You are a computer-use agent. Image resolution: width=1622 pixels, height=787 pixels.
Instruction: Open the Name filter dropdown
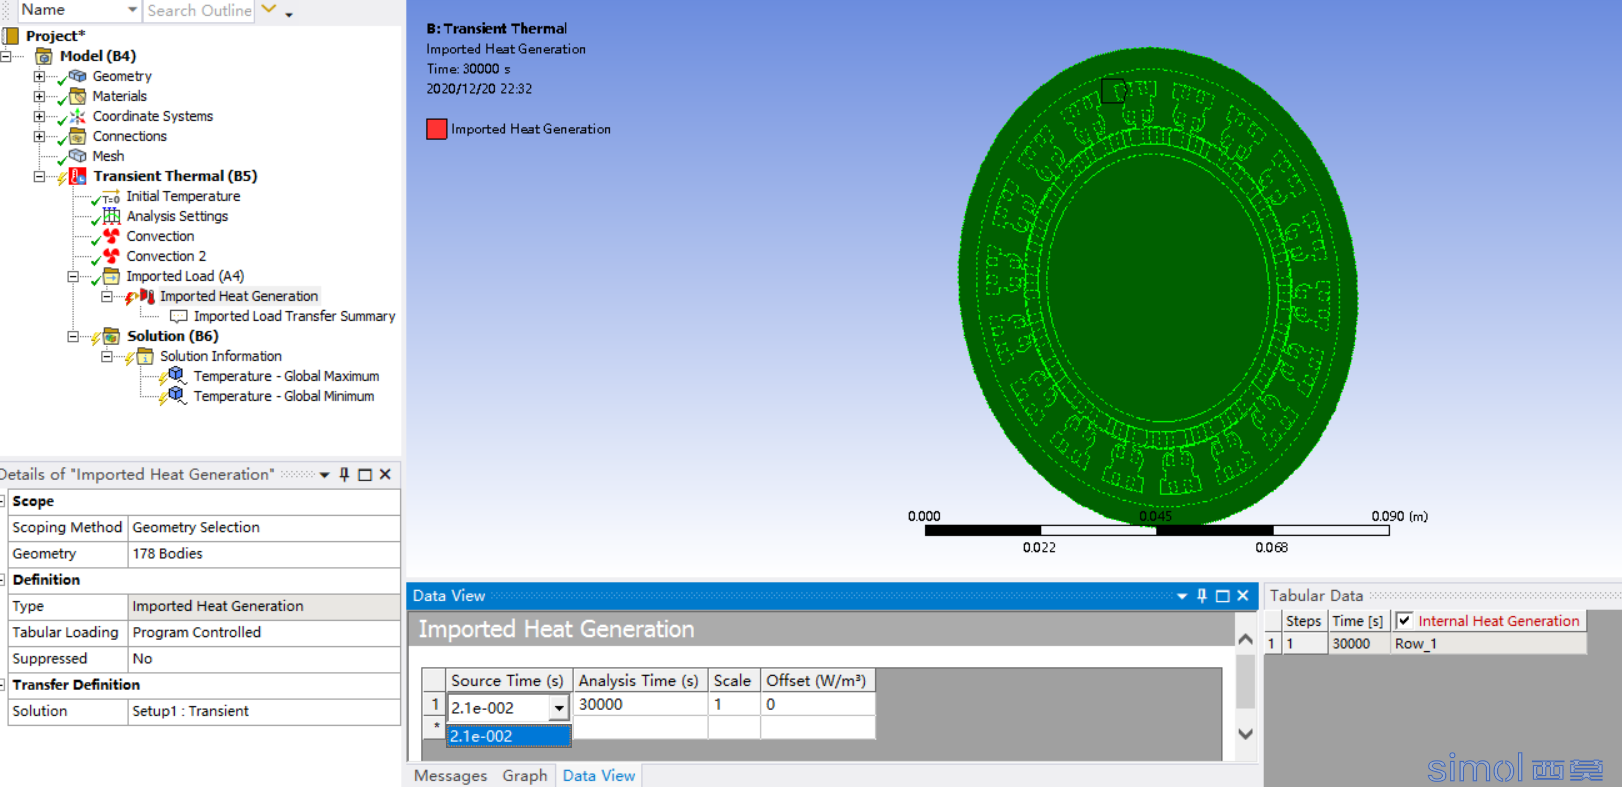coord(132,10)
